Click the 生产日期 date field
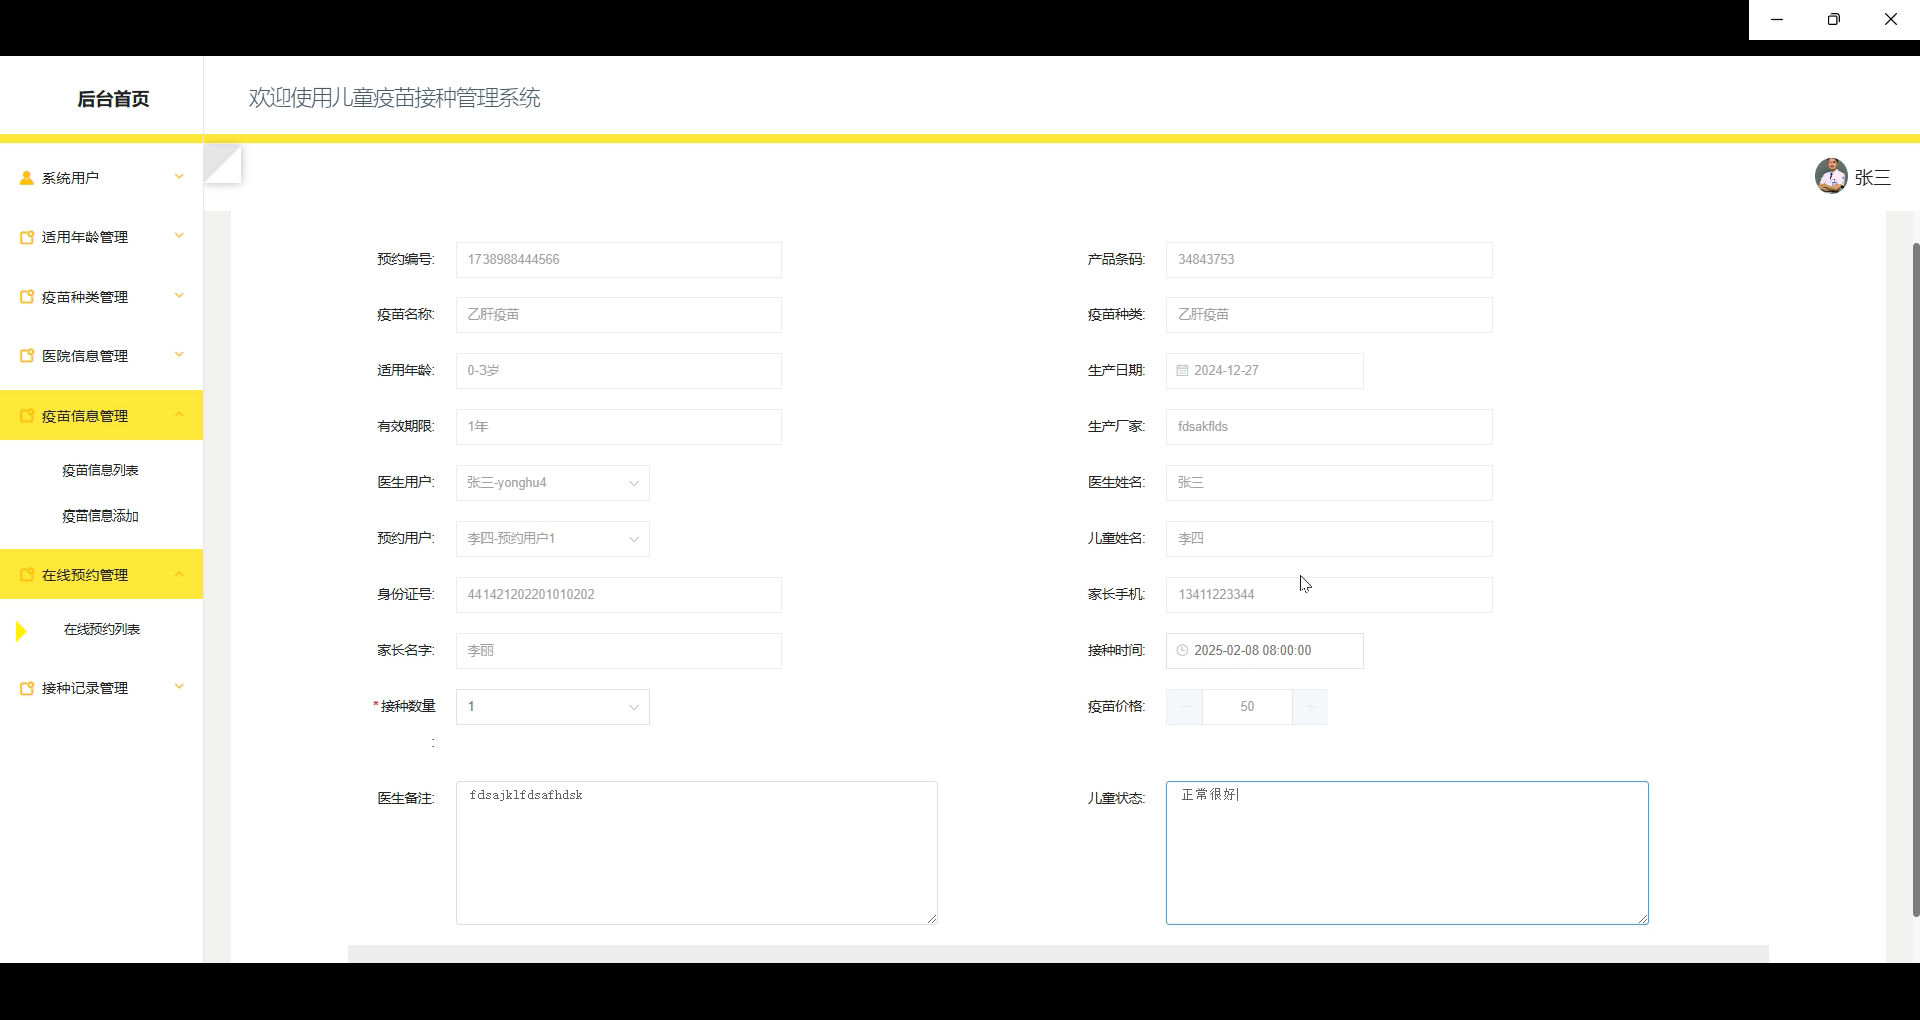Screen dimensions: 1920x1020 point(1264,370)
